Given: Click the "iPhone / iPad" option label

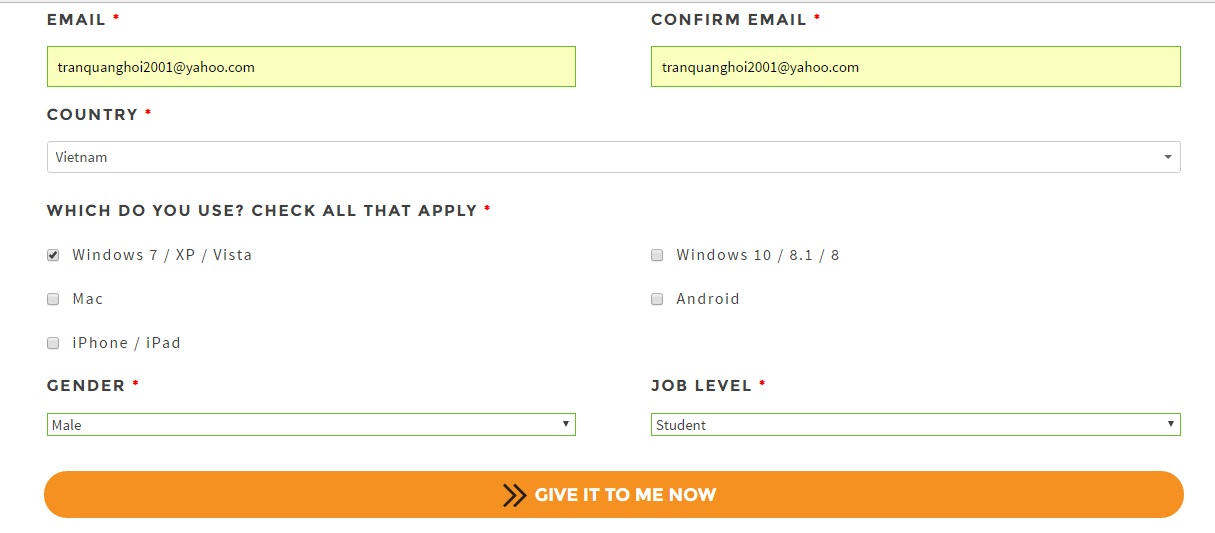Looking at the screenshot, I should (x=127, y=343).
